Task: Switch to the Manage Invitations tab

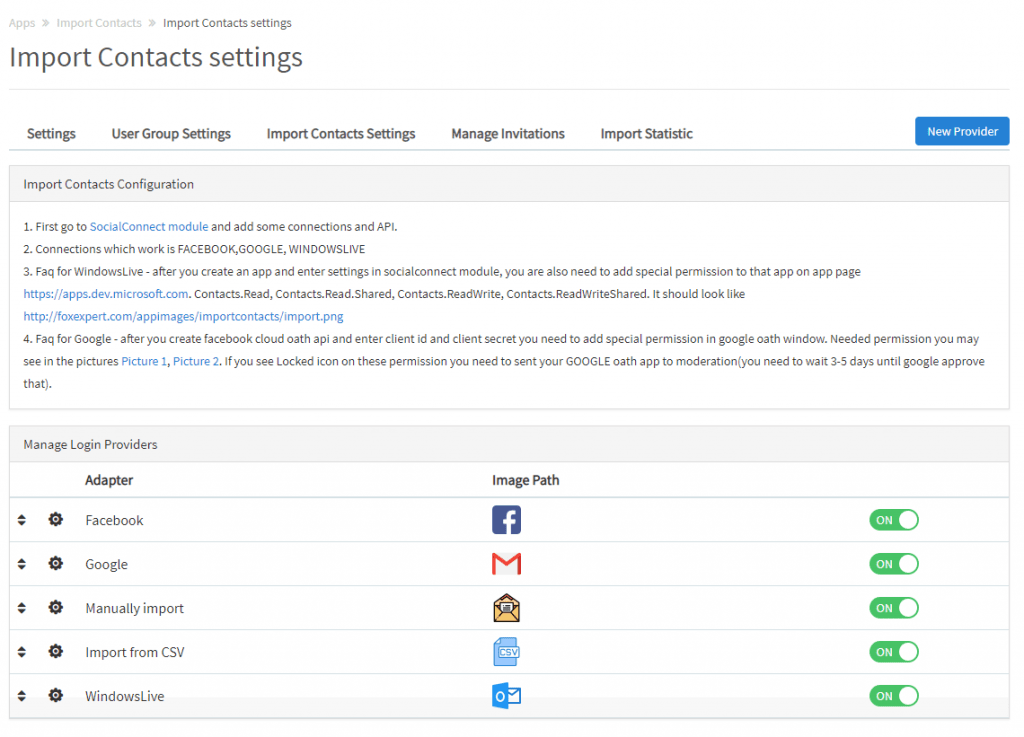Action: pyautogui.click(x=507, y=133)
